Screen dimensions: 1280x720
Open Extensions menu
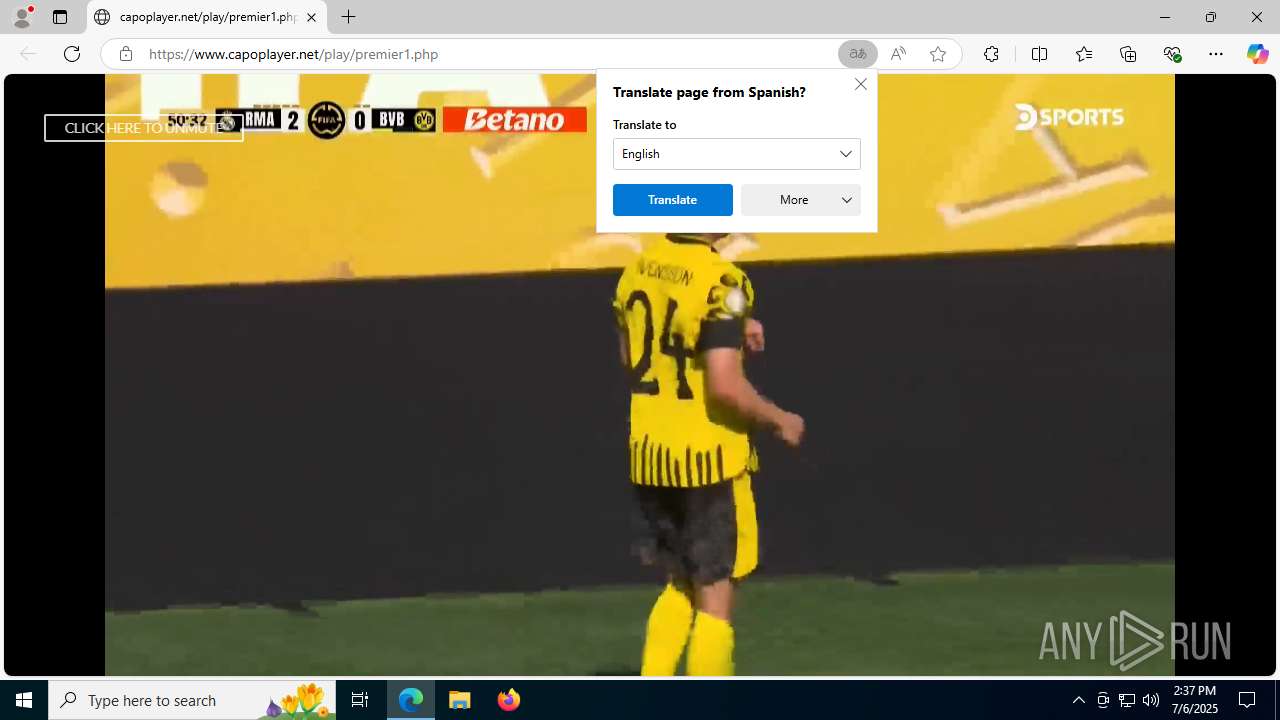tap(991, 54)
